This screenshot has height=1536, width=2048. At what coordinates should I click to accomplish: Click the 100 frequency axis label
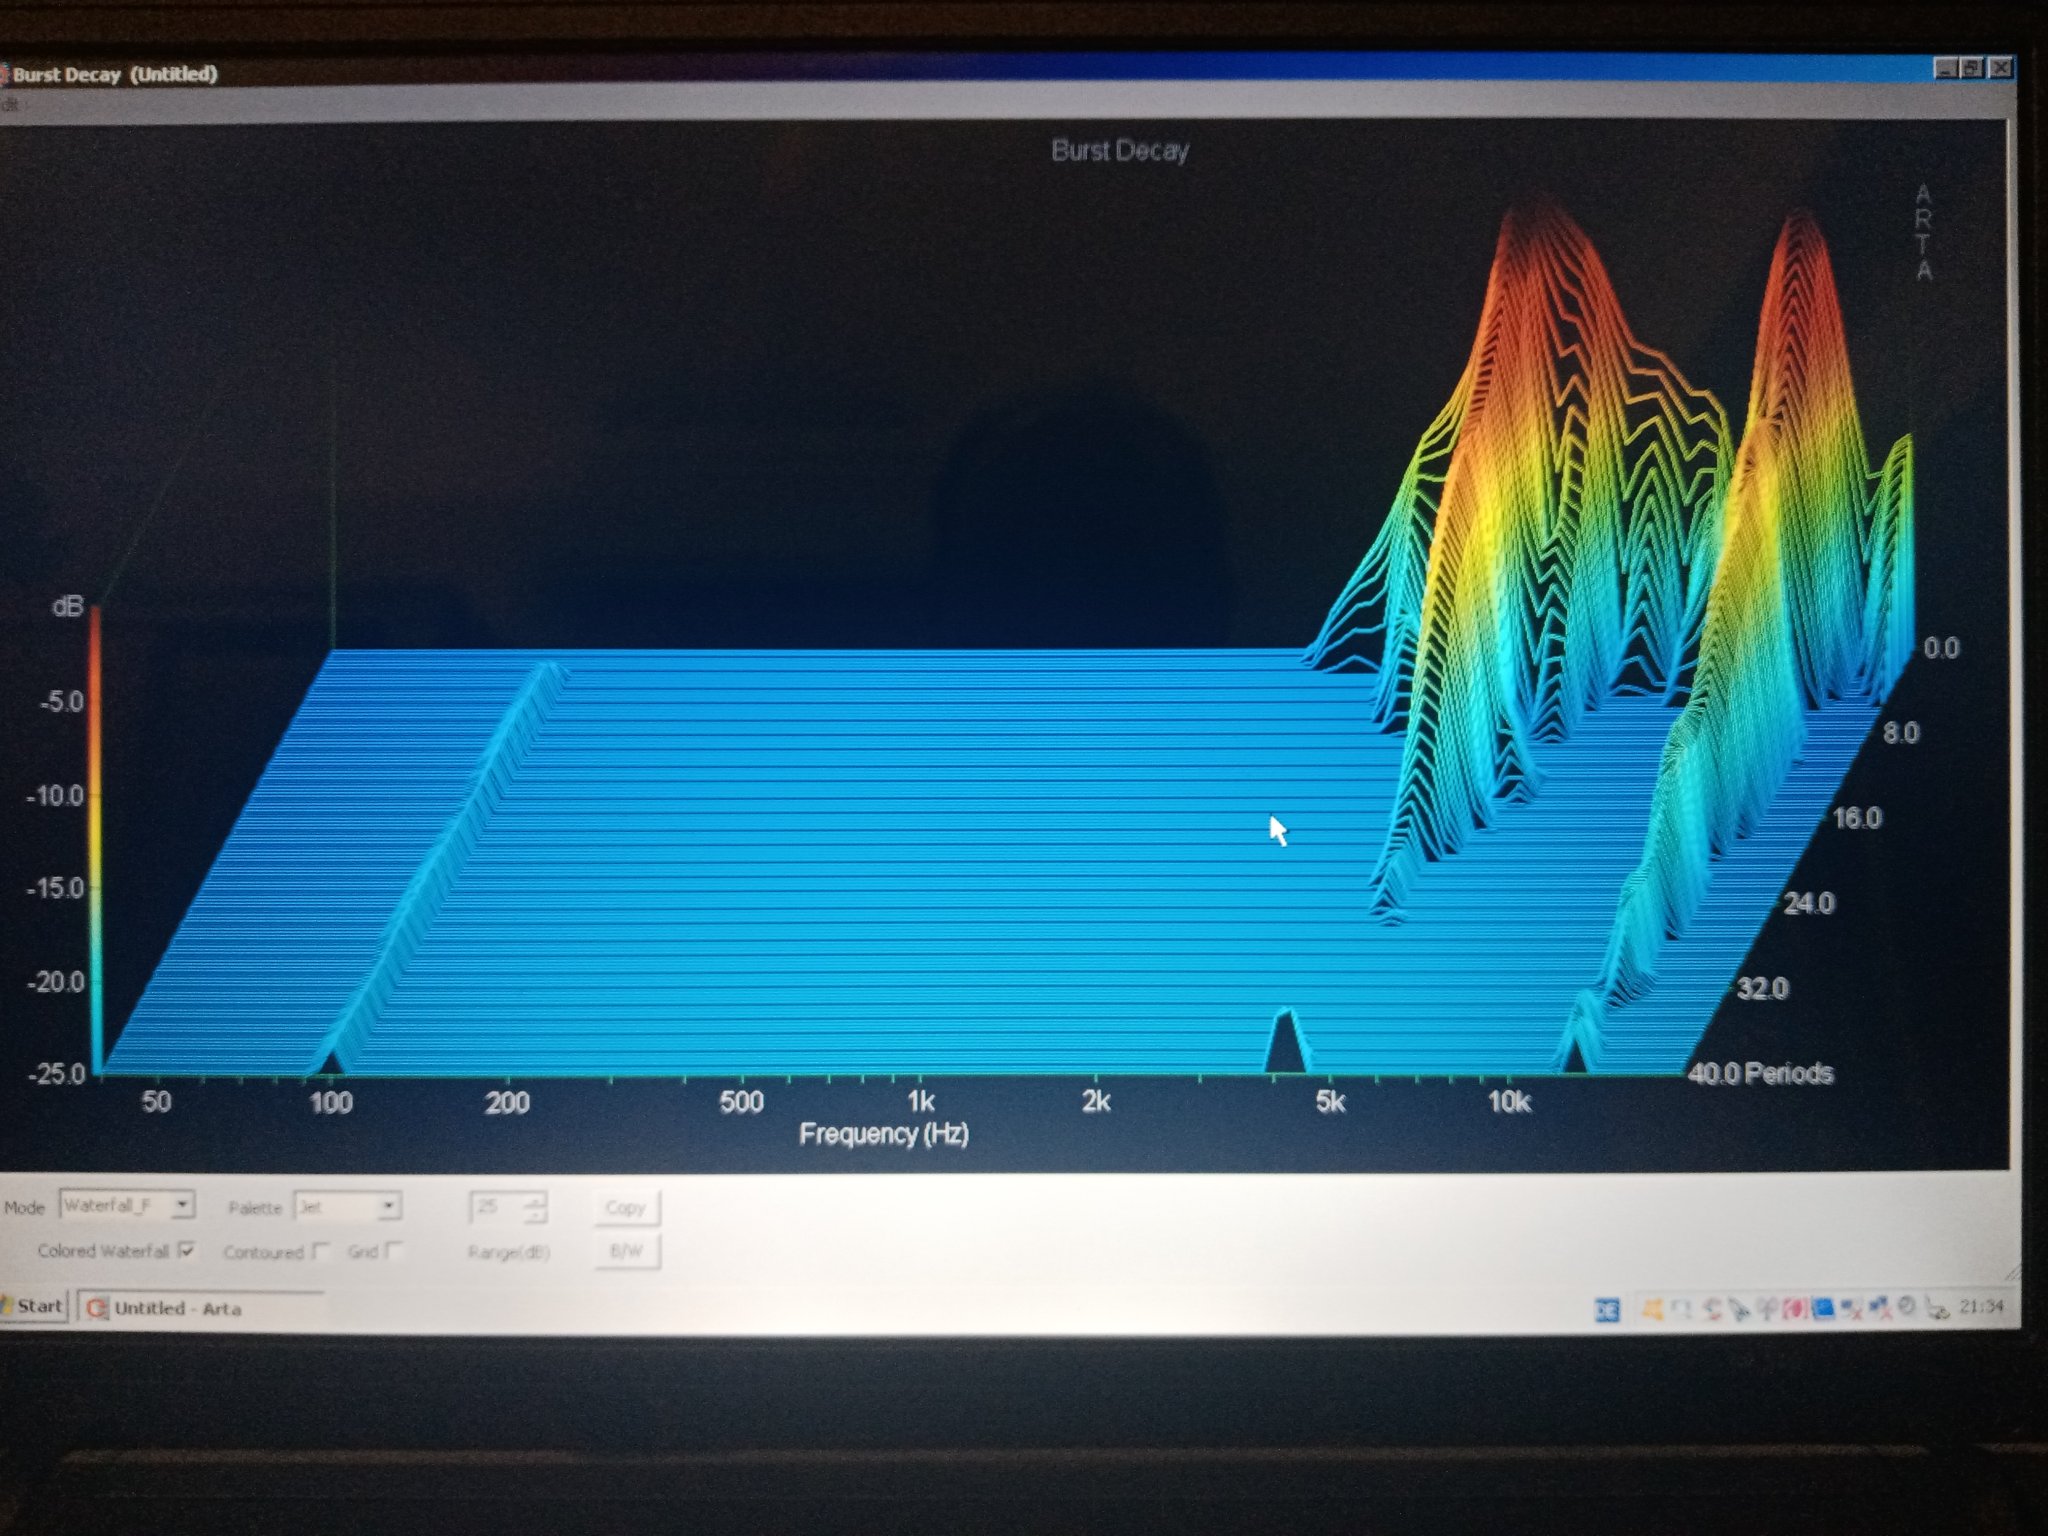click(331, 1102)
